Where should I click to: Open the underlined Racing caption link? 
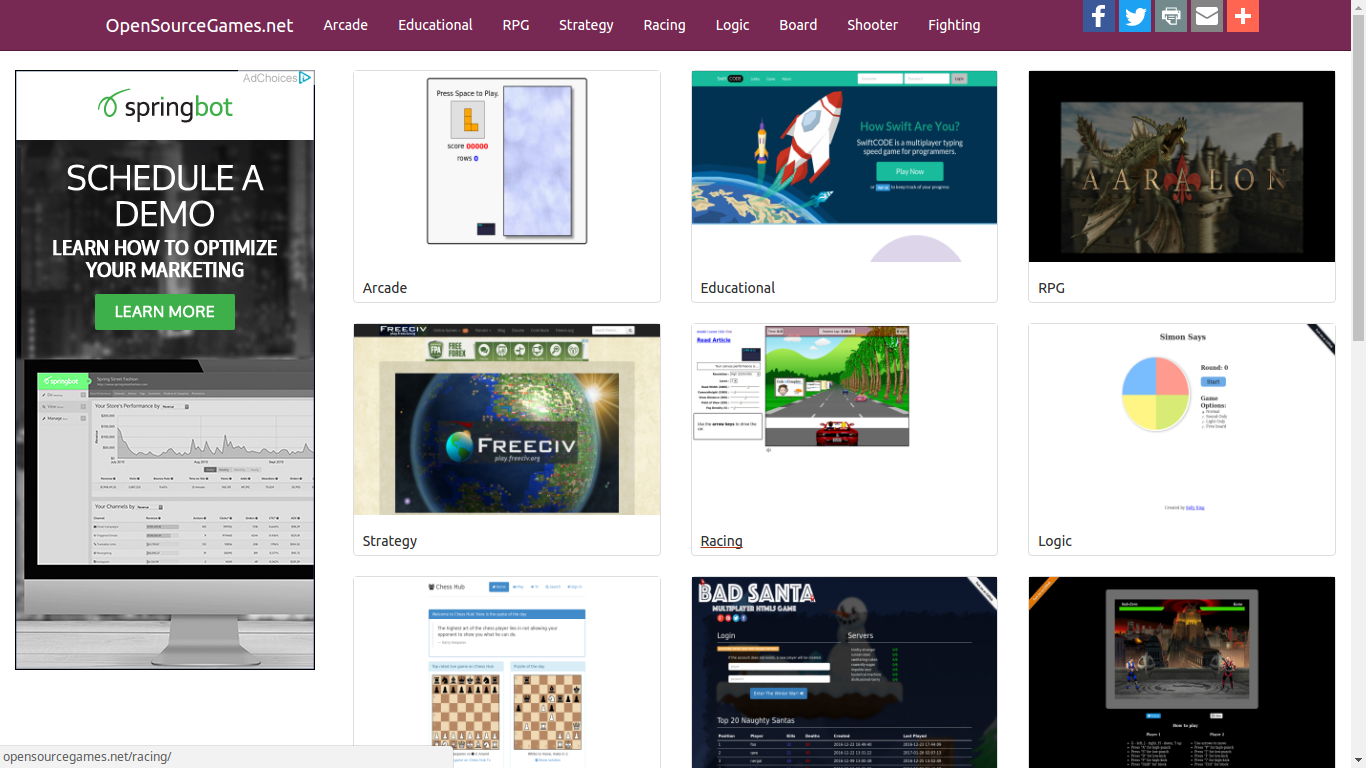pyautogui.click(x=722, y=541)
